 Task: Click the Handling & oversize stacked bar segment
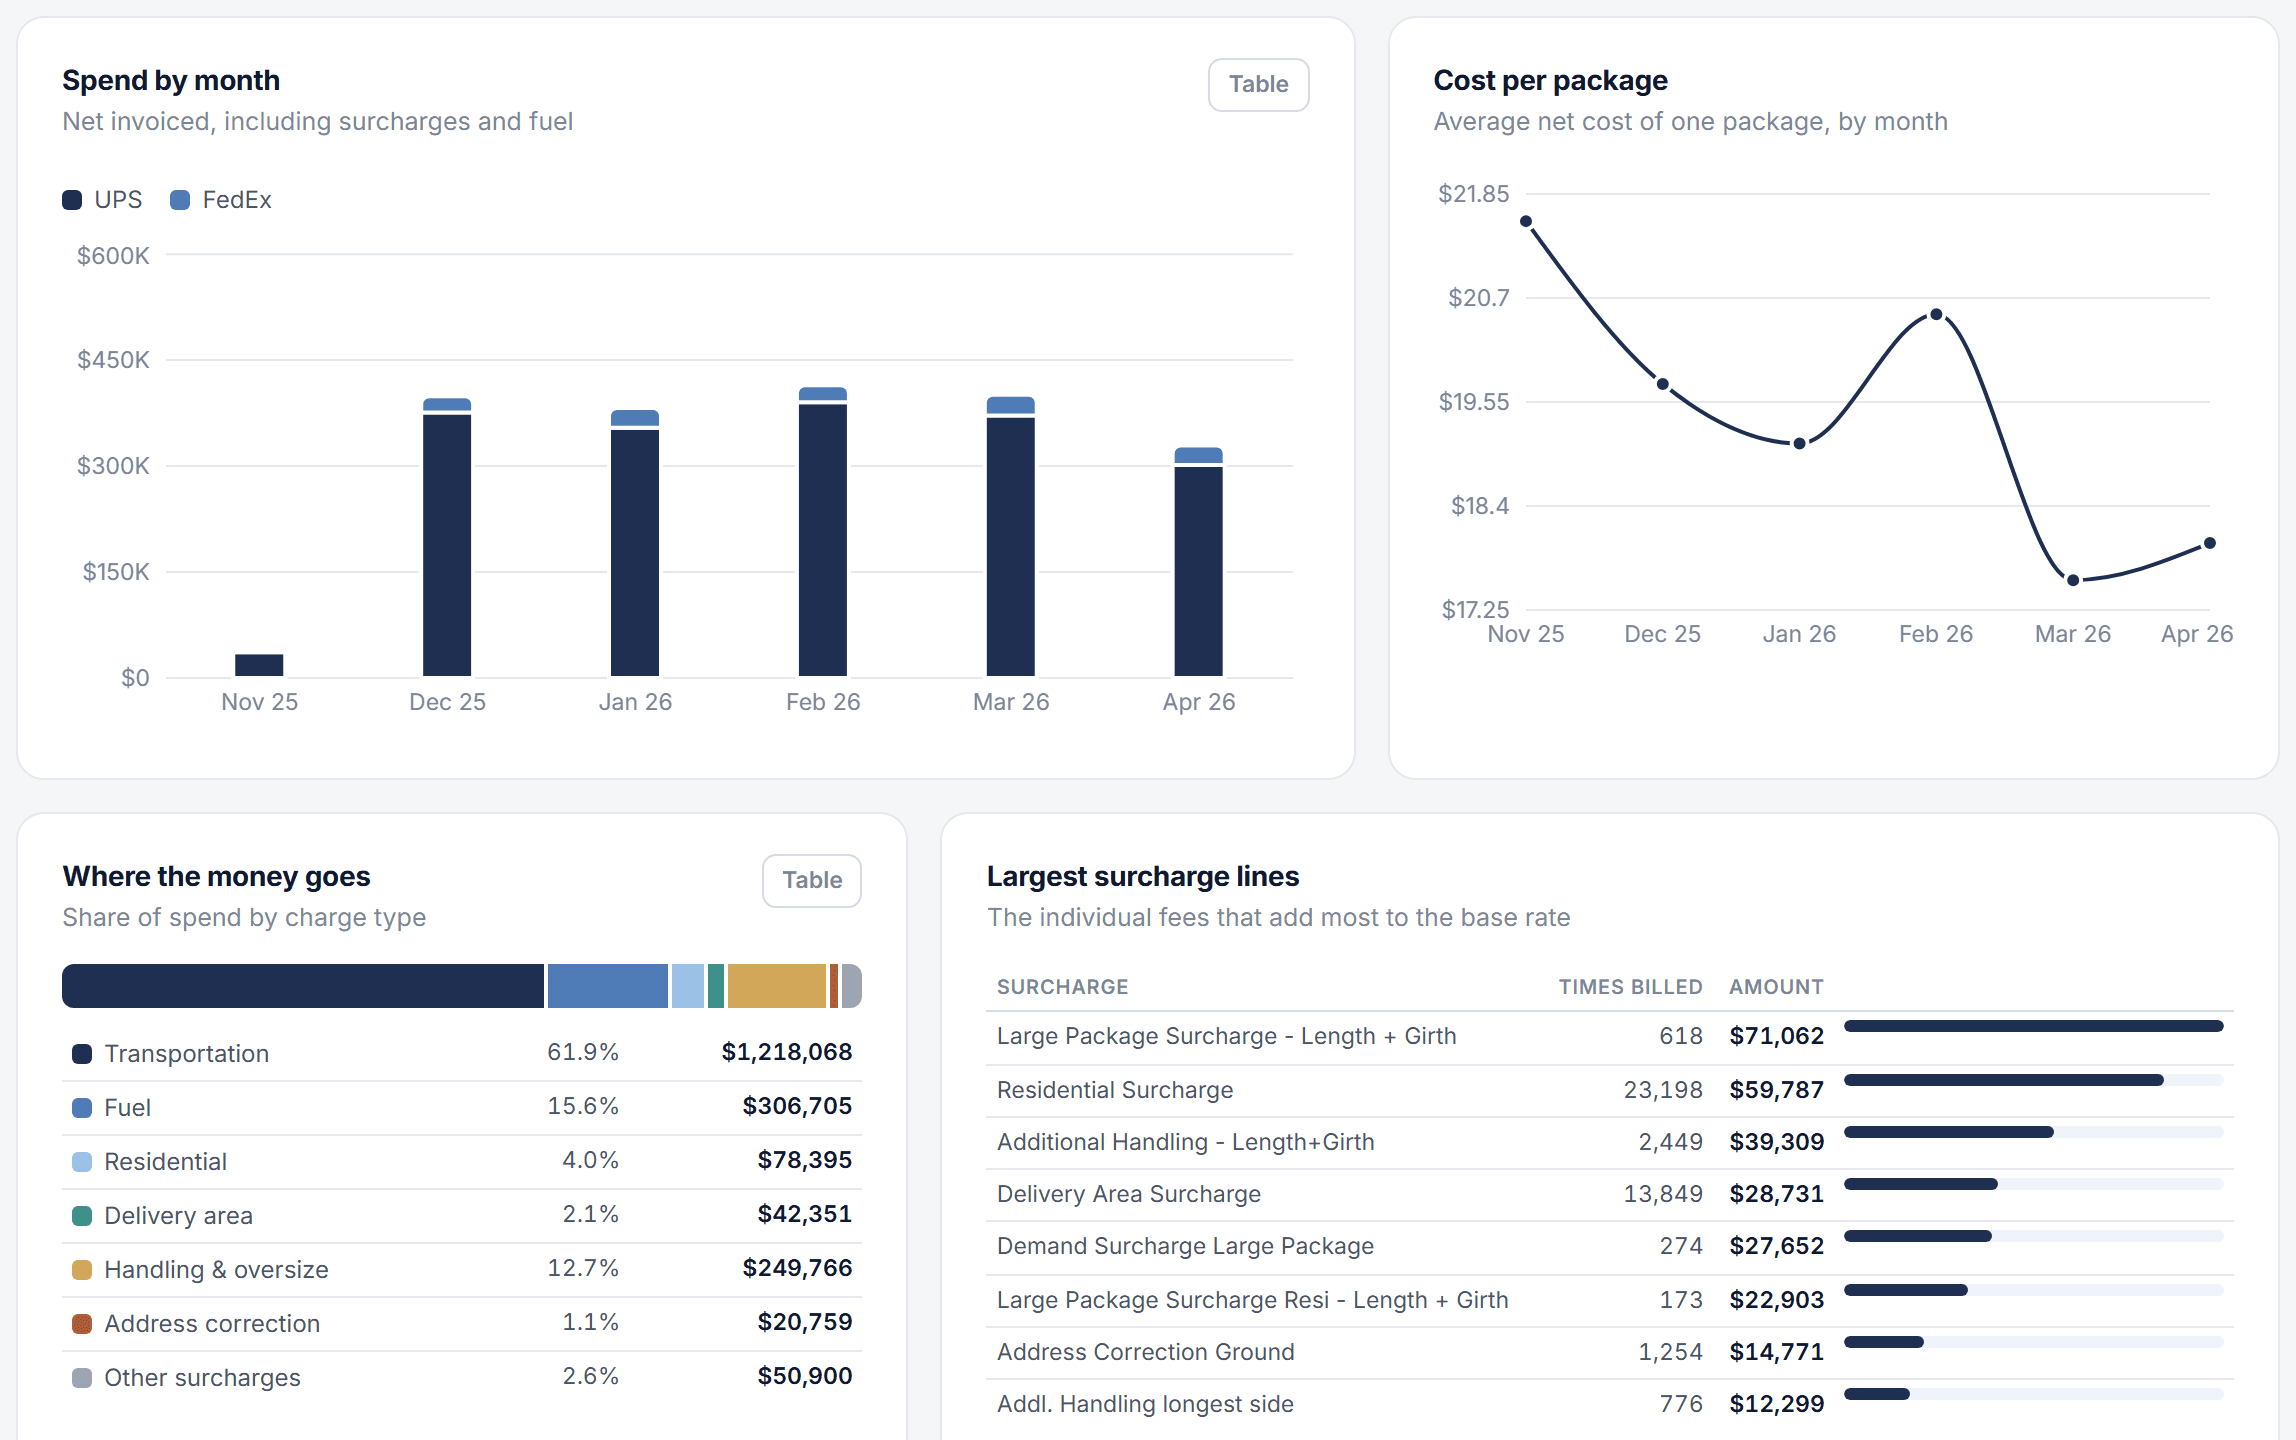point(777,986)
